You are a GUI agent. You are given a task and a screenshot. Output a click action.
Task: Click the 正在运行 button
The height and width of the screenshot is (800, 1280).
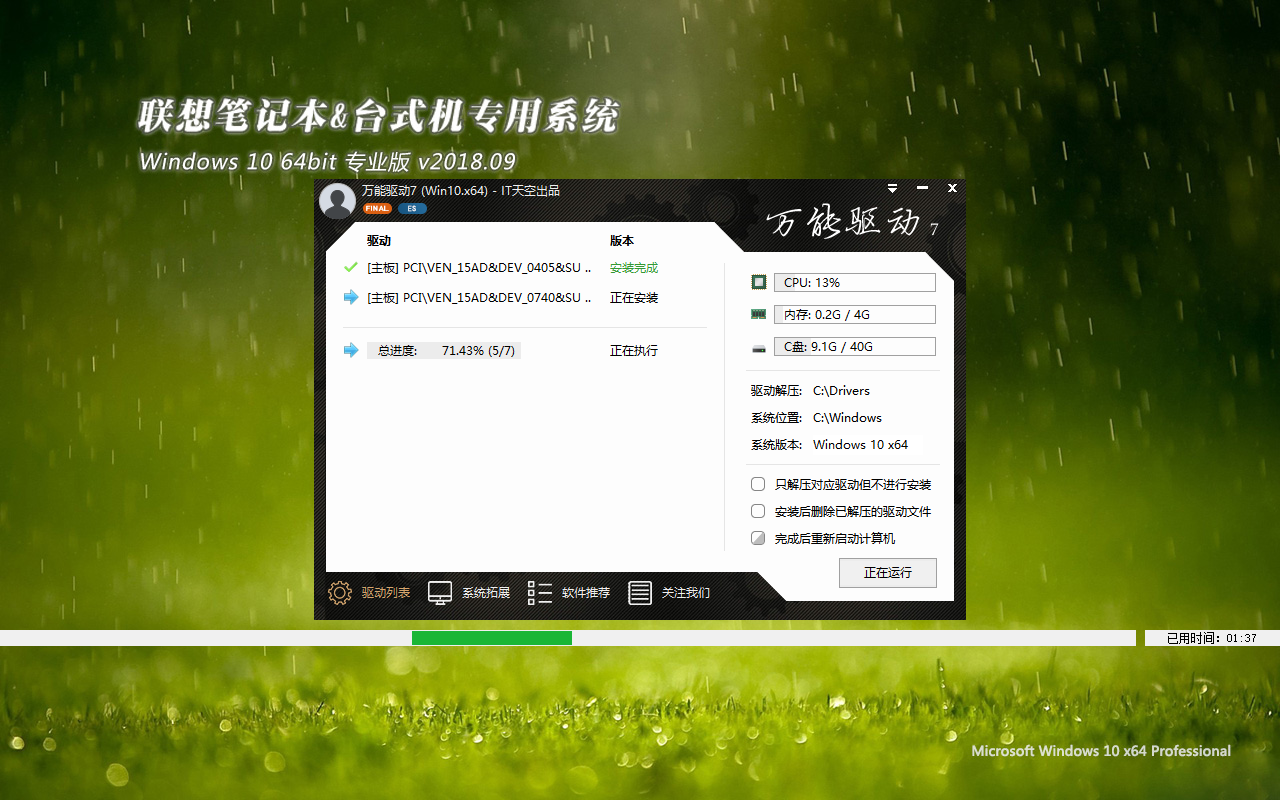[x=888, y=573]
